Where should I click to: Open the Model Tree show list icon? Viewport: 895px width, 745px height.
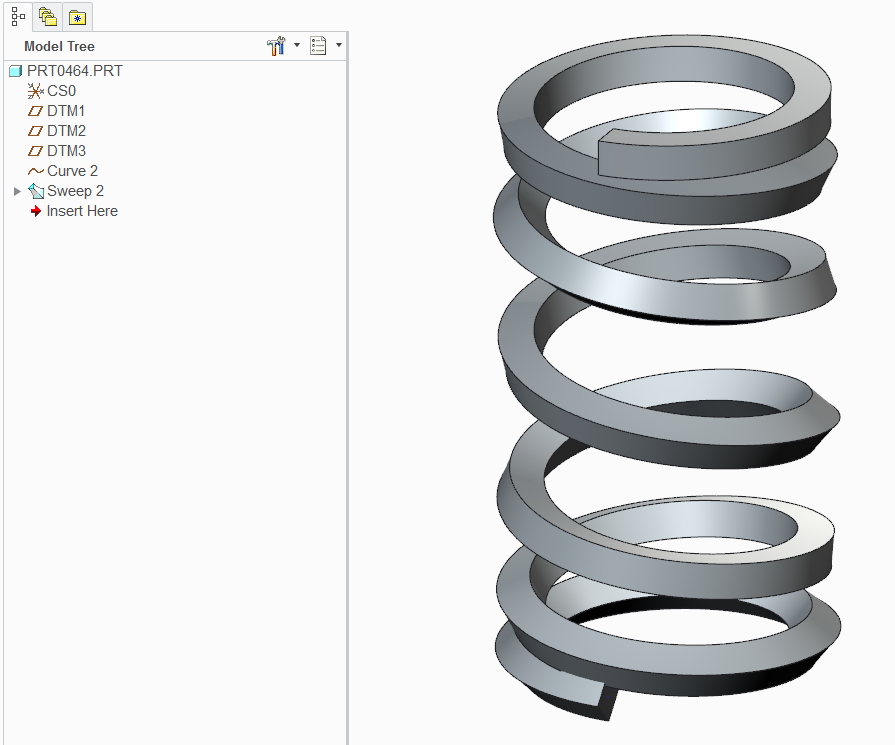[x=318, y=46]
